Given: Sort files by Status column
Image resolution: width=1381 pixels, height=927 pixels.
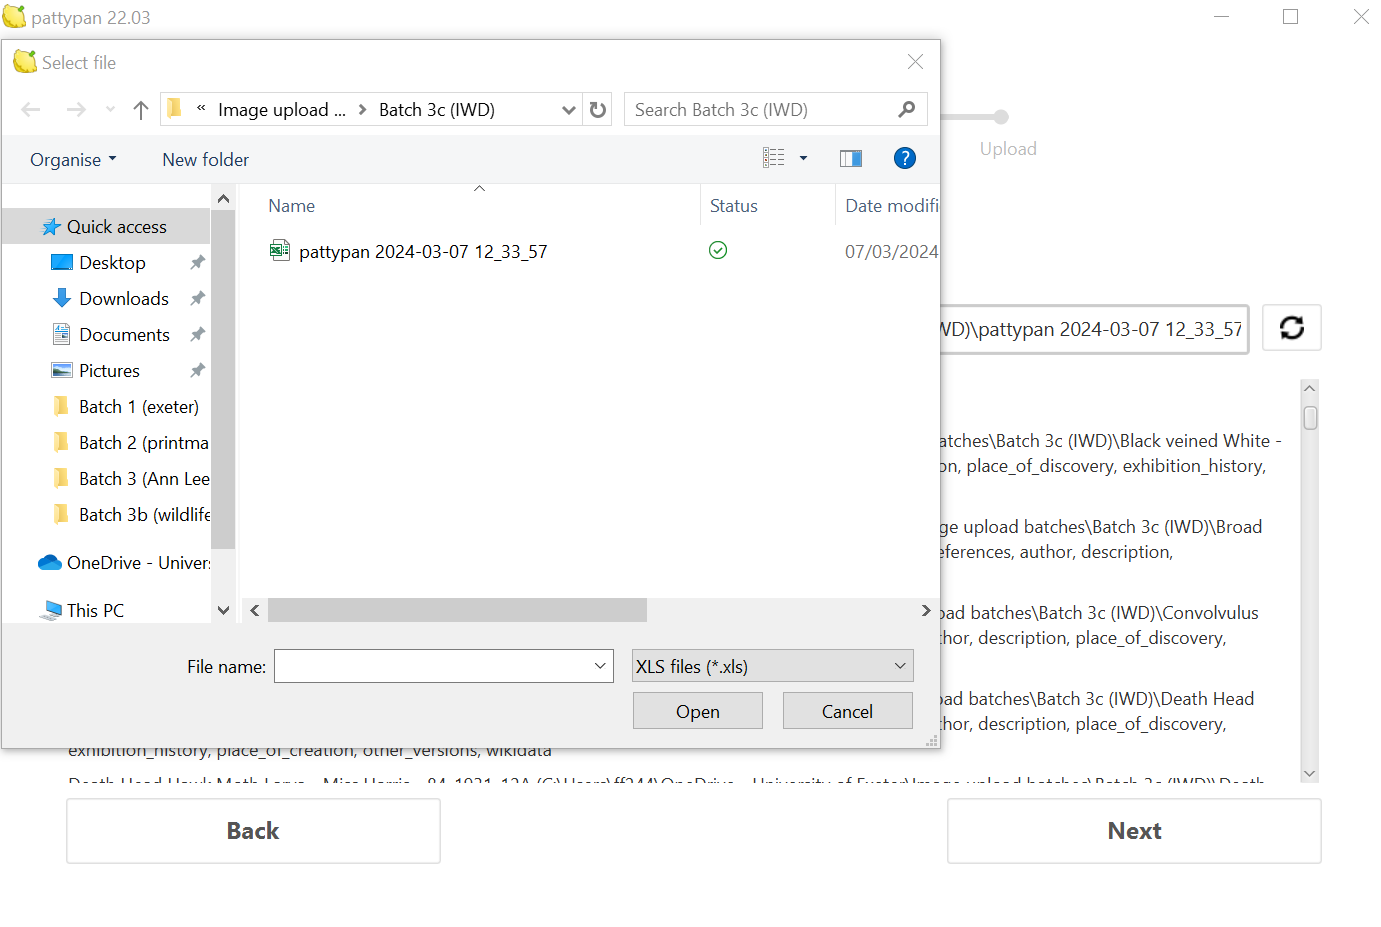Looking at the screenshot, I should 734,206.
